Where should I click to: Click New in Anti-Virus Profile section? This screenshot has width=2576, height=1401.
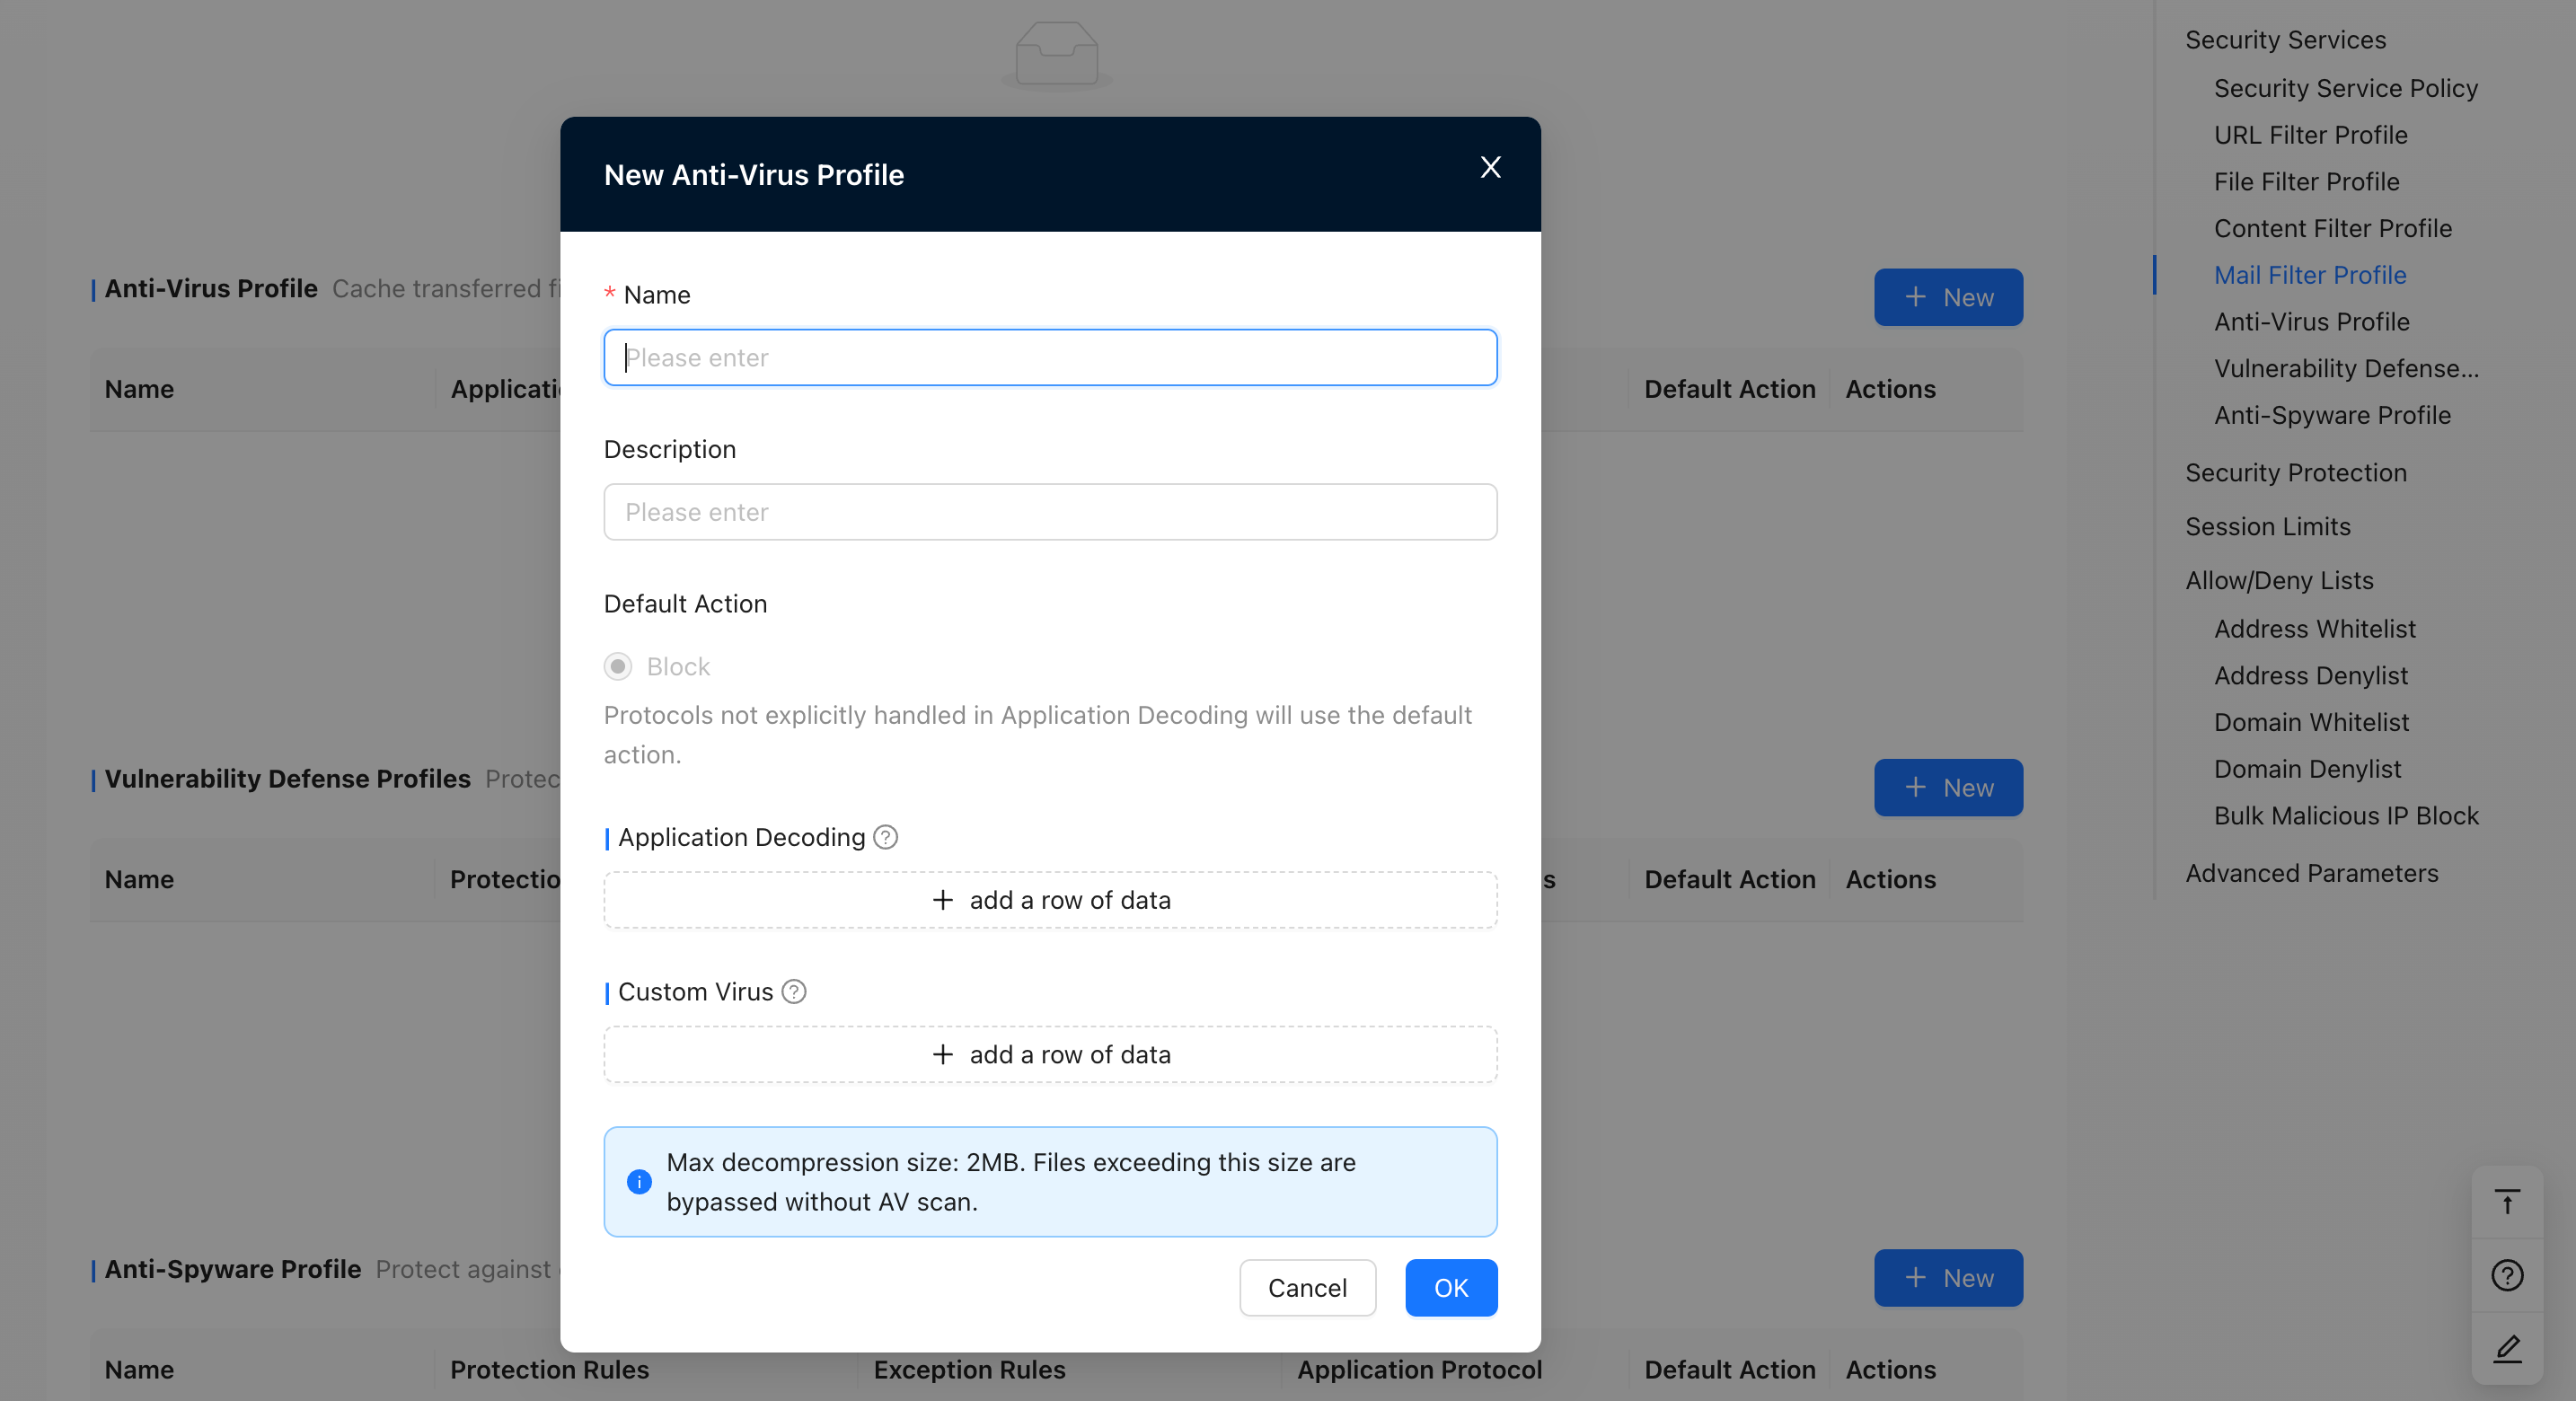(1948, 297)
